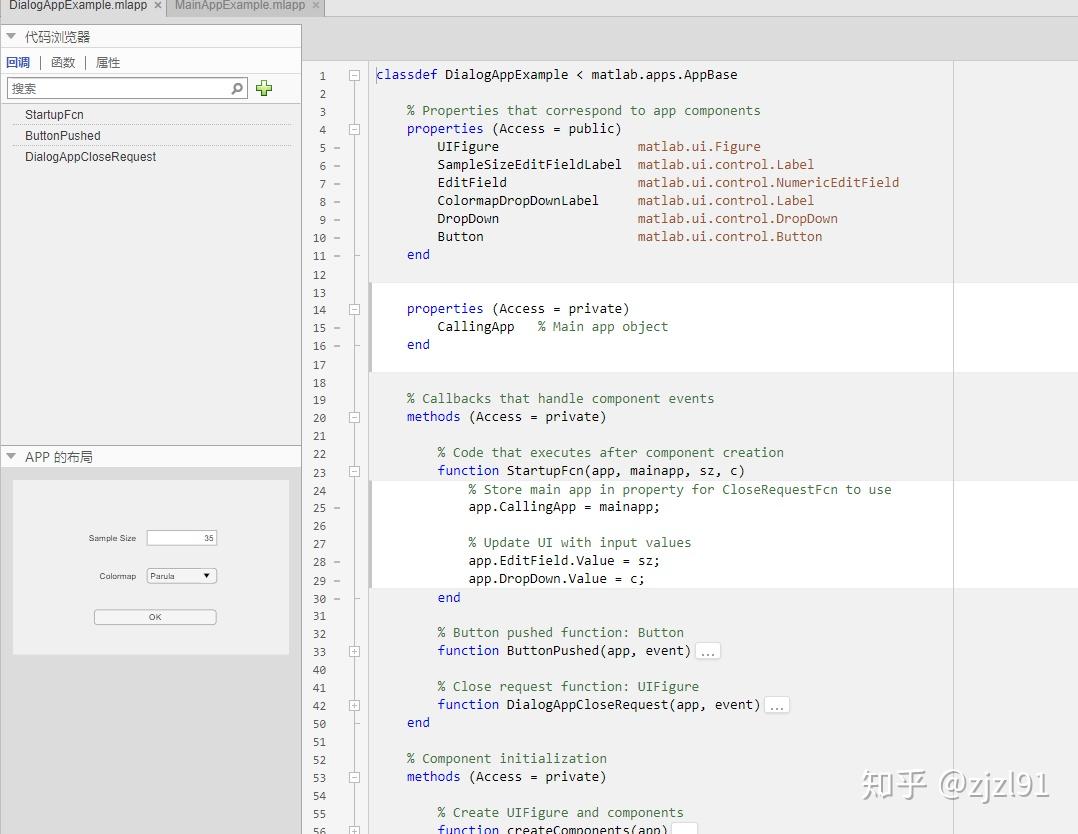Expand the folded ButtonPushed function marker on line 33
The height and width of the screenshot is (834, 1078).
click(x=354, y=651)
